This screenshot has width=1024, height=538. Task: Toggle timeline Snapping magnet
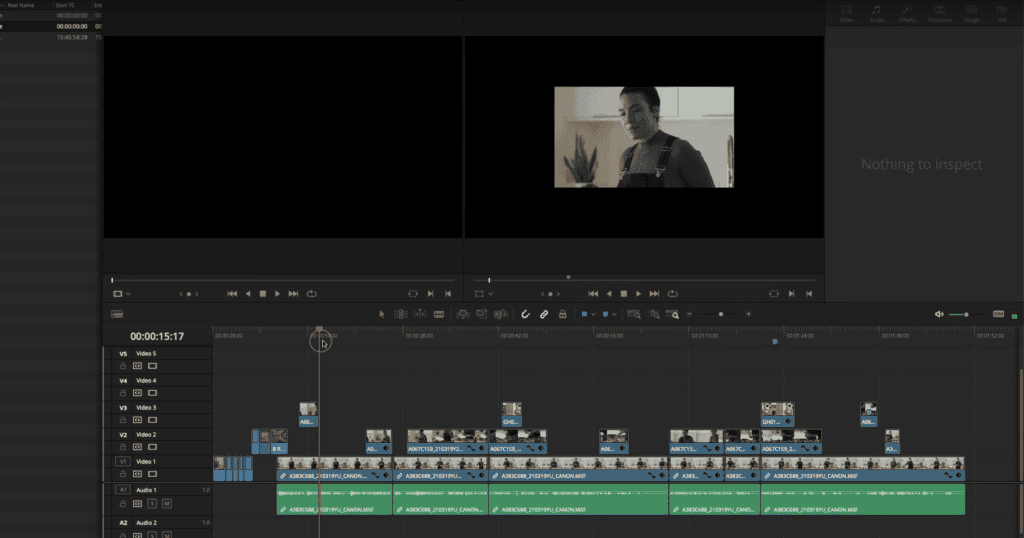click(x=525, y=314)
